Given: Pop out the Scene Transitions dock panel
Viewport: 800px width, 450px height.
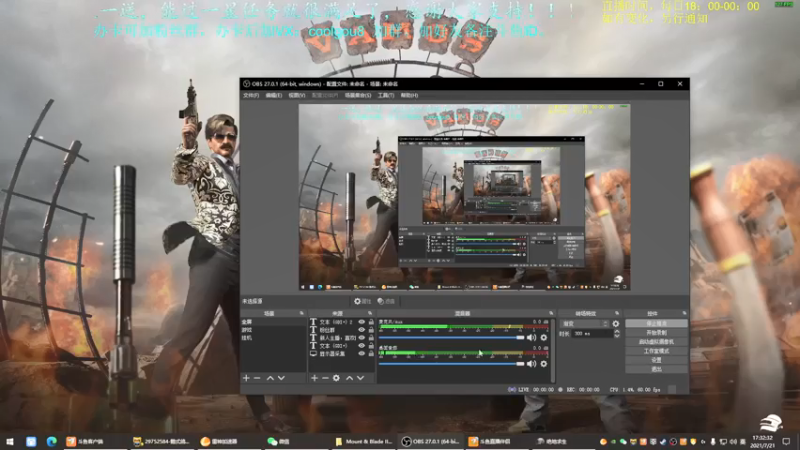Looking at the screenshot, I should 617,313.
